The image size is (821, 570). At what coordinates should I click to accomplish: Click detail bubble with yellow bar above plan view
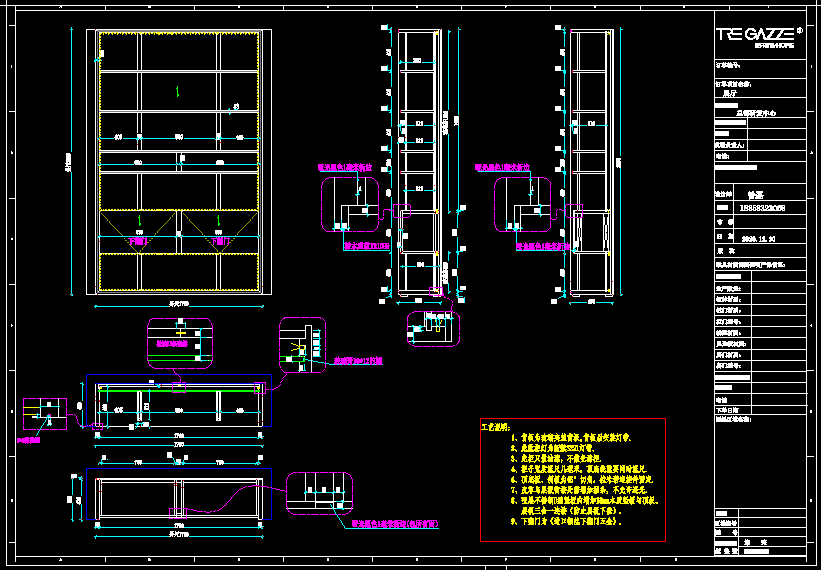(x=180, y=341)
